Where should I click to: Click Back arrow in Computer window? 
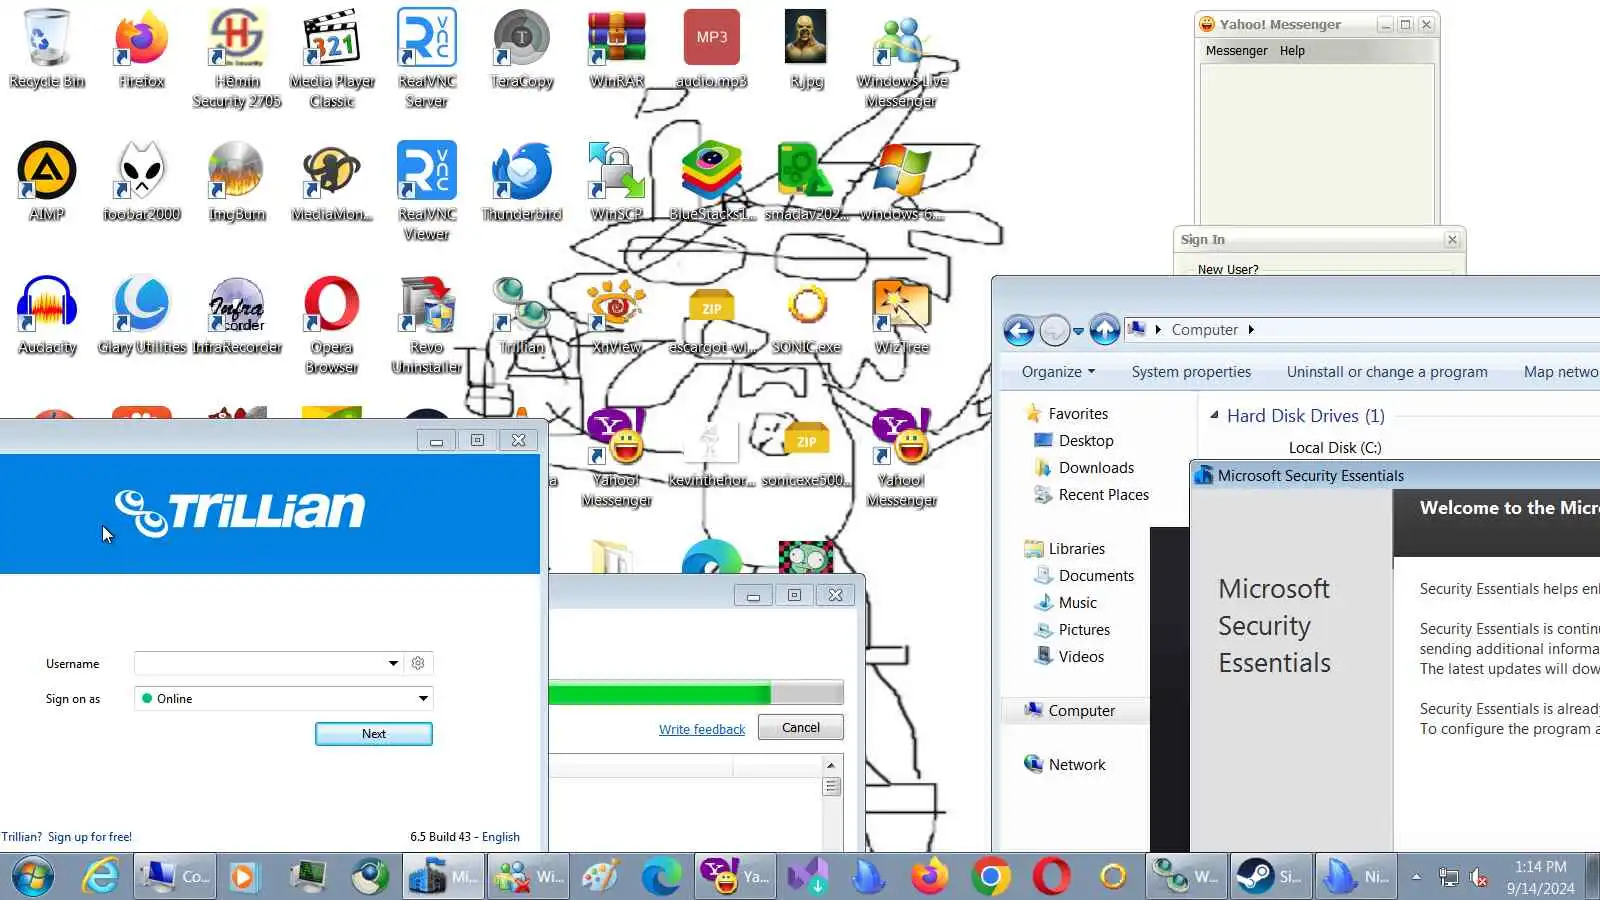[x=1019, y=330]
